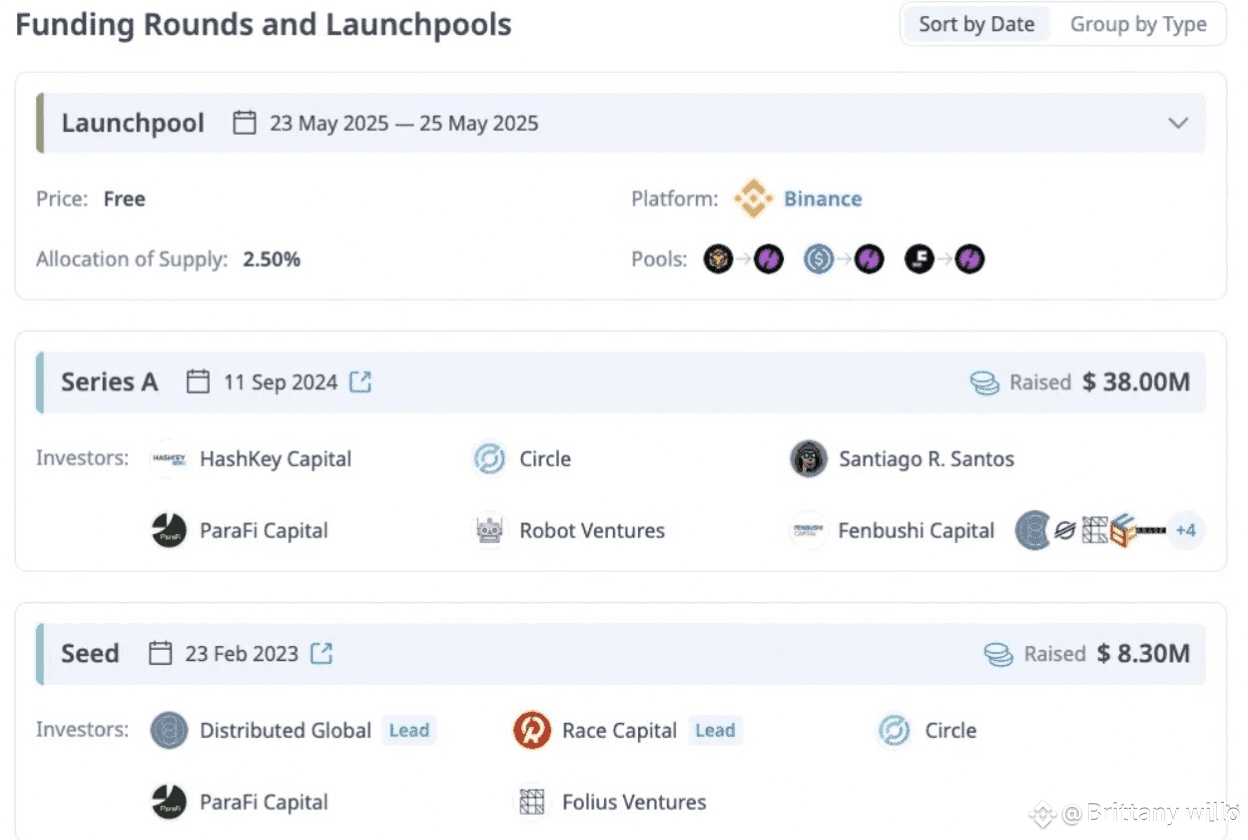
Task: Click the ParaFi Capital logo in Series A
Action: point(168,530)
